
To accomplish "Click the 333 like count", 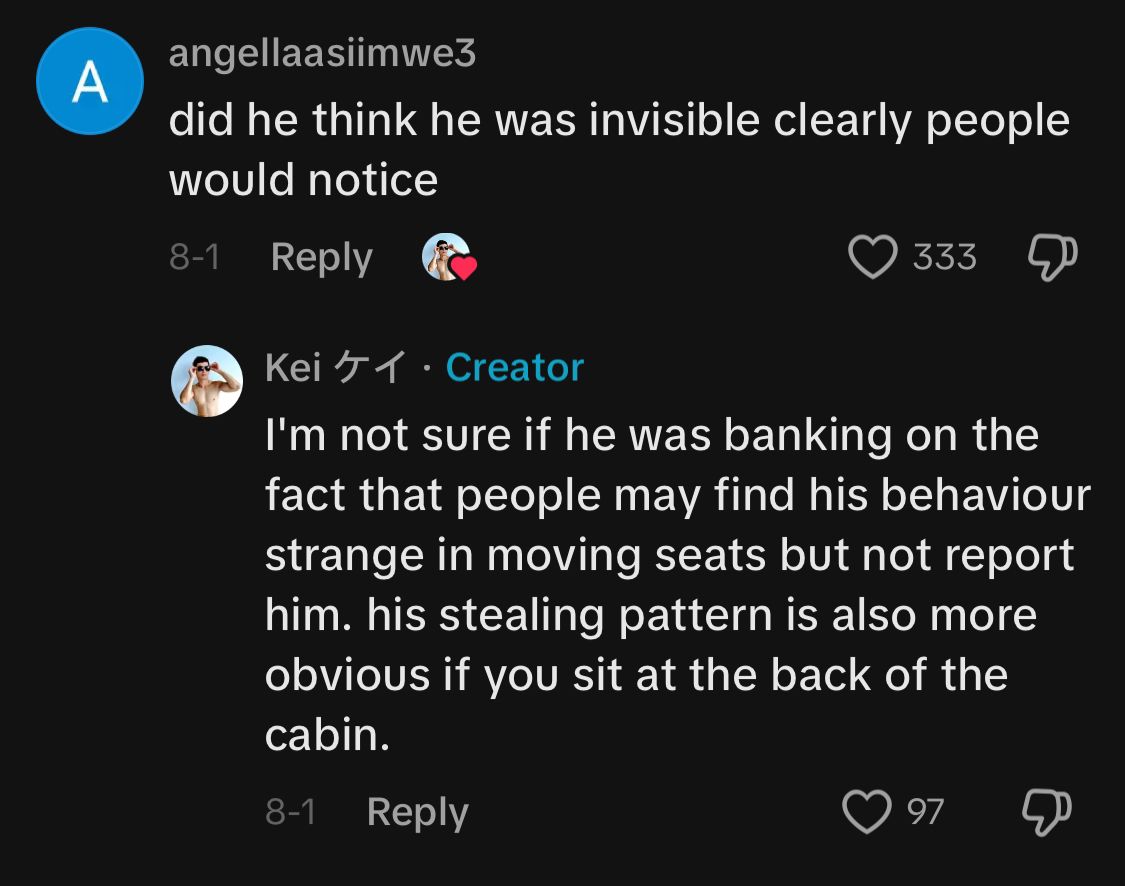I will pyautogui.click(x=944, y=258).
